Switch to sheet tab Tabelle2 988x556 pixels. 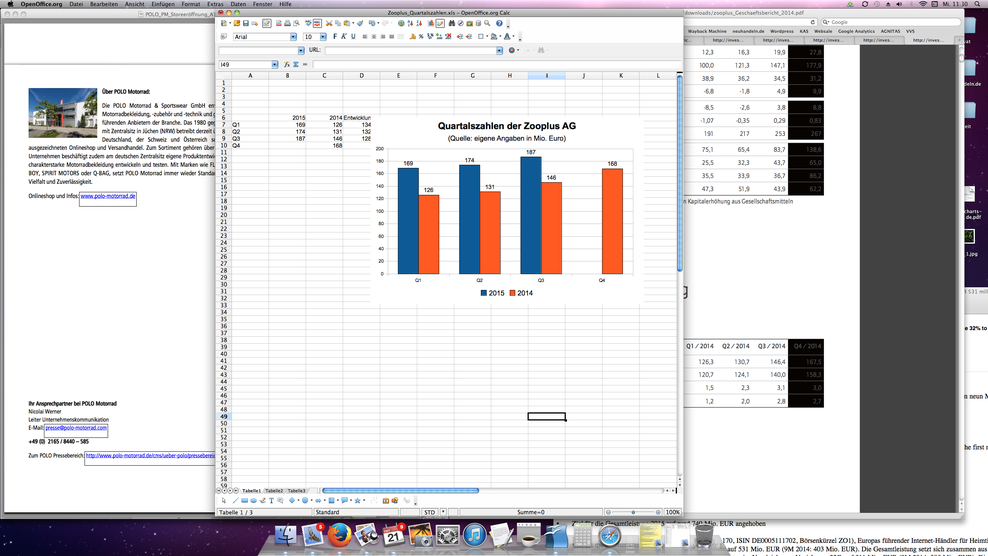pyautogui.click(x=274, y=490)
